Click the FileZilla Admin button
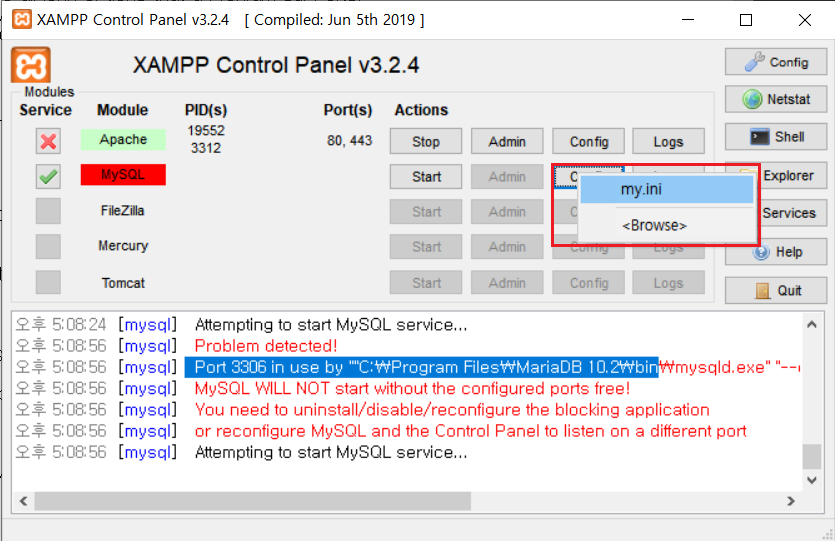The width and height of the screenshot is (835, 541). click(x=507, y=212)
